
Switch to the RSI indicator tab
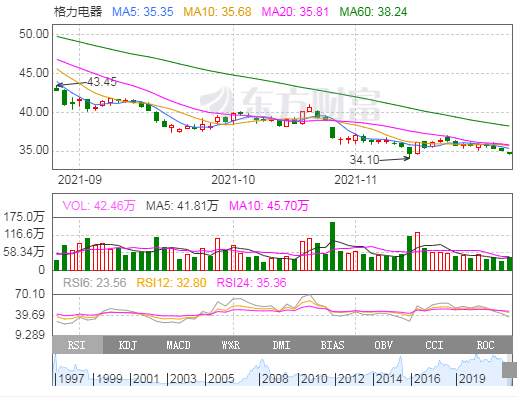point(78,345)
